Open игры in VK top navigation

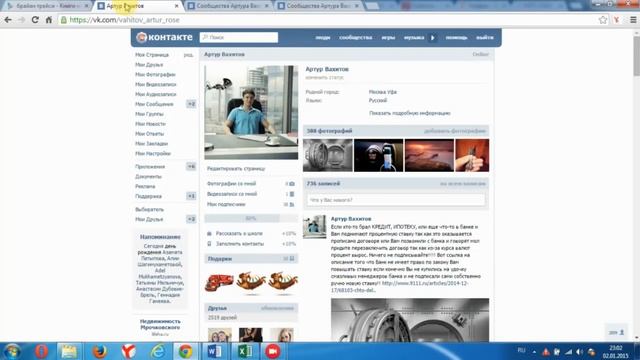[x=388, y=38]
